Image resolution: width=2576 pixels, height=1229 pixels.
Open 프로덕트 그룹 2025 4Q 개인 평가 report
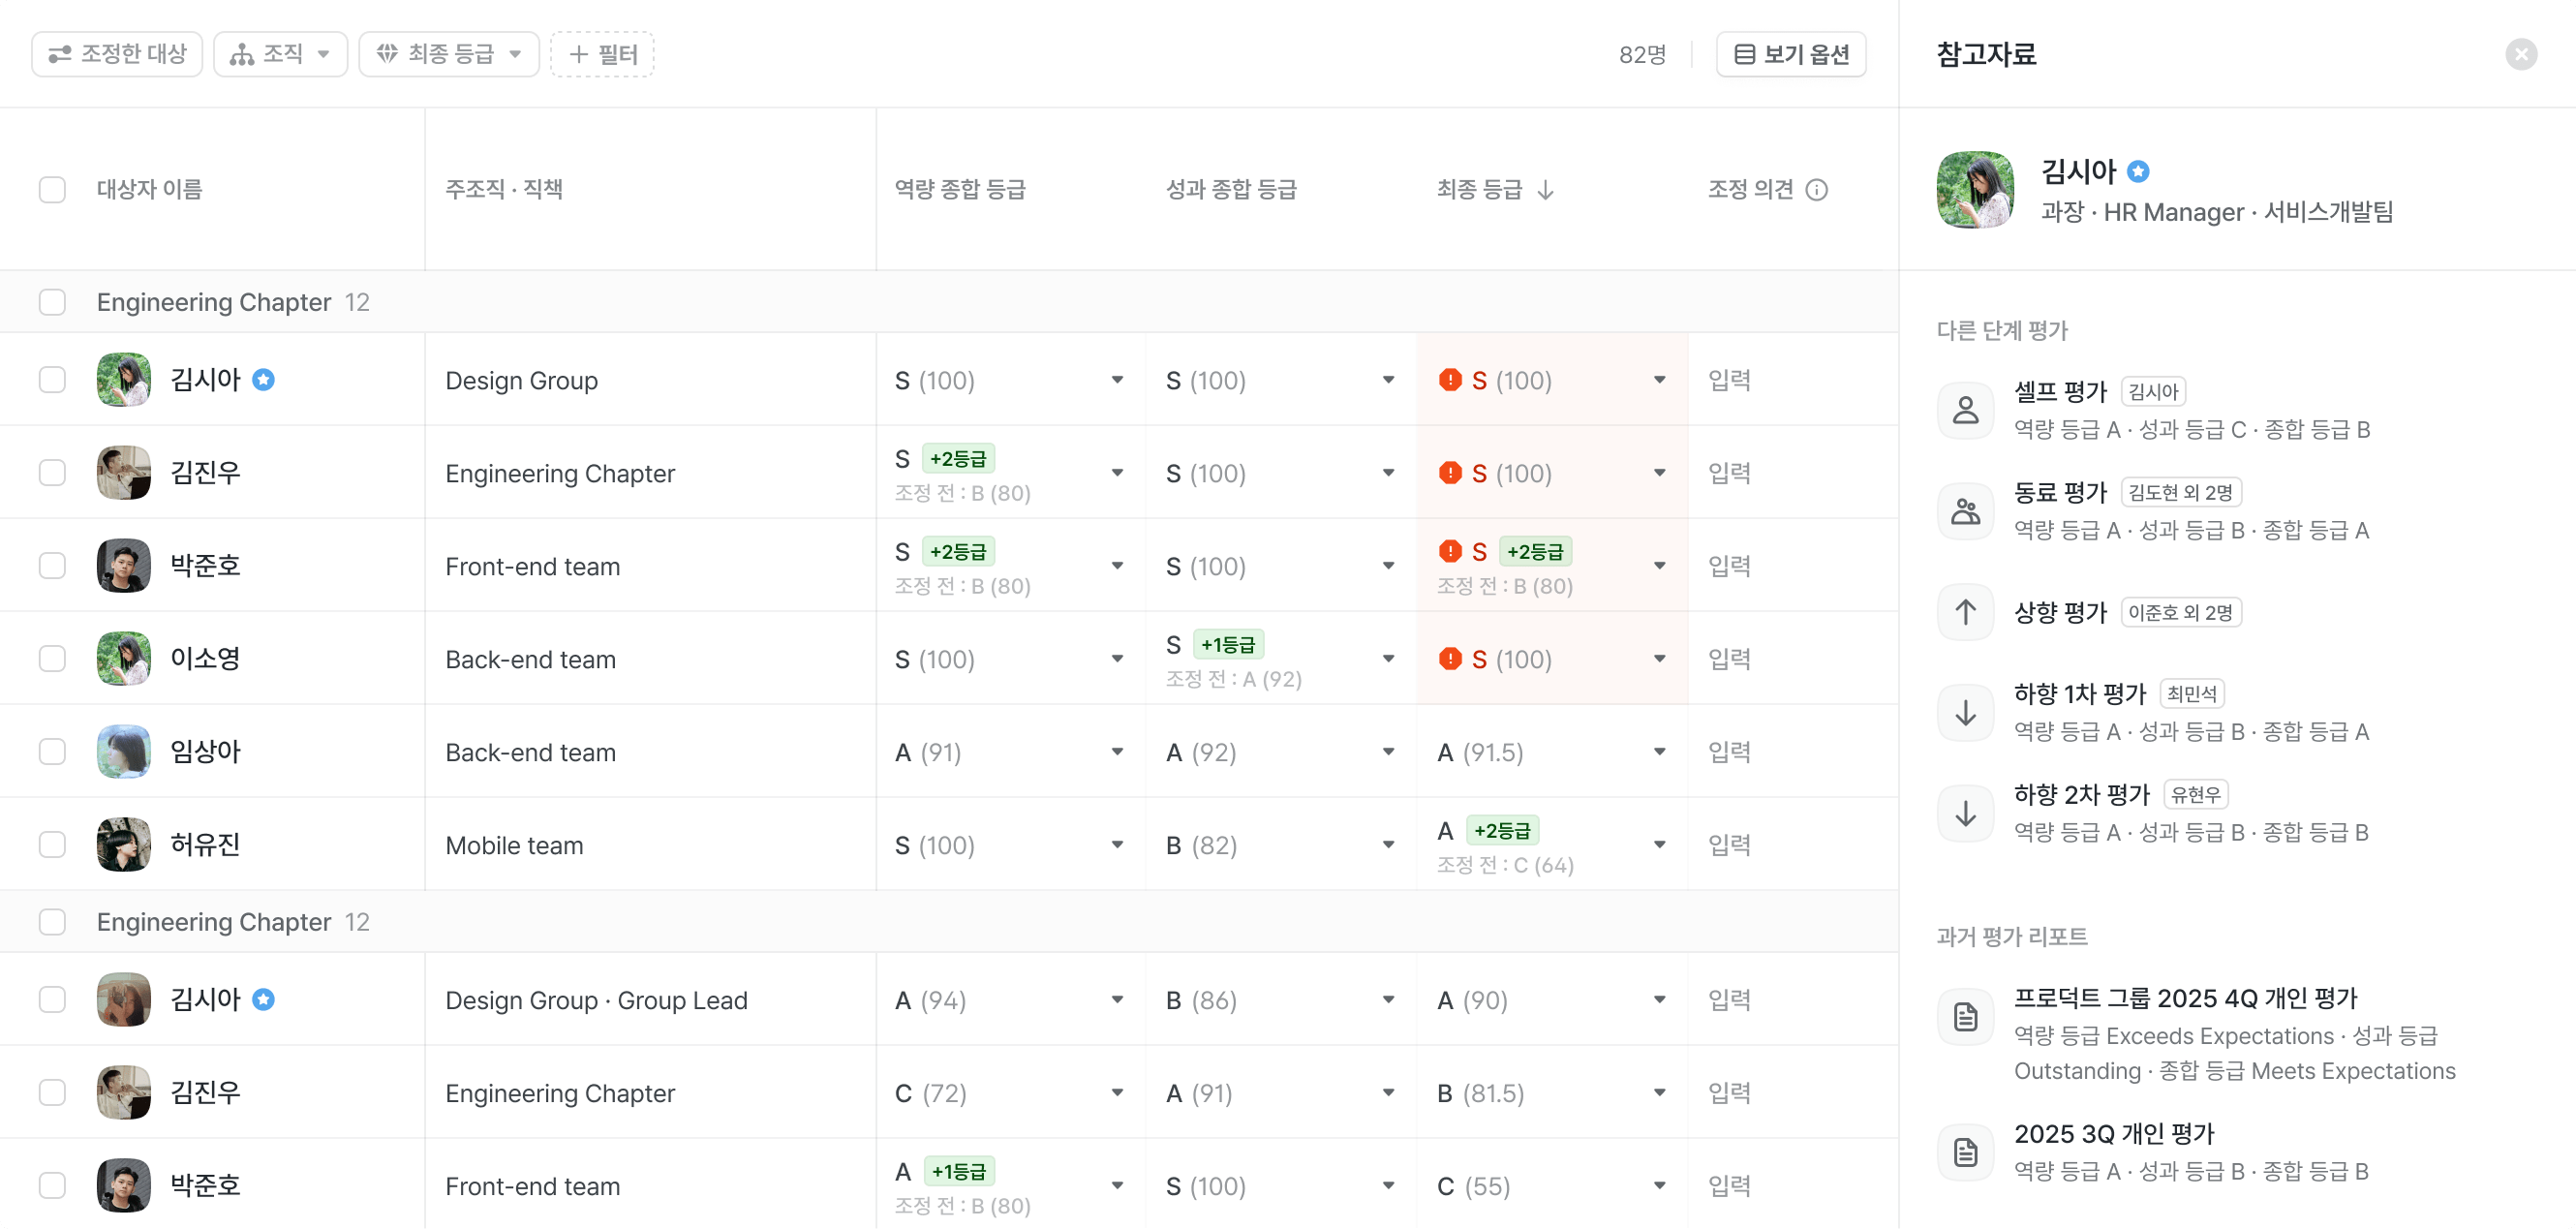point(2185,998)
